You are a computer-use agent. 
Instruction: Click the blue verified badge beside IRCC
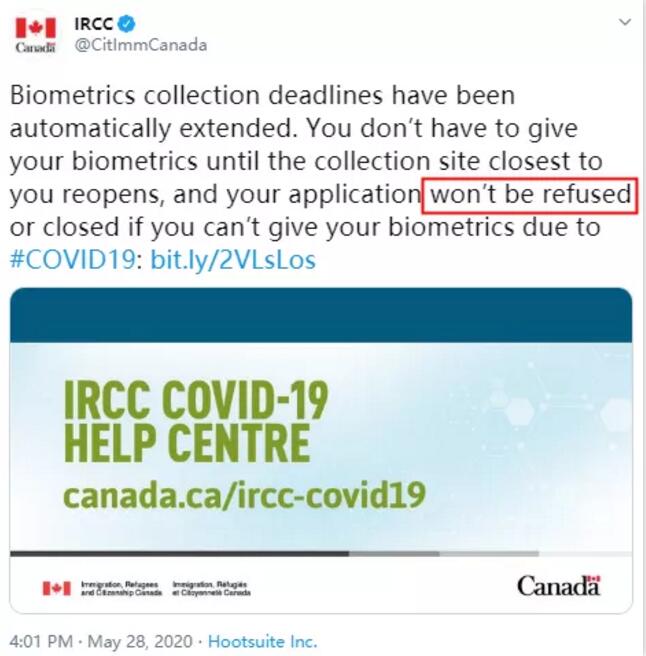coord(126,23)
